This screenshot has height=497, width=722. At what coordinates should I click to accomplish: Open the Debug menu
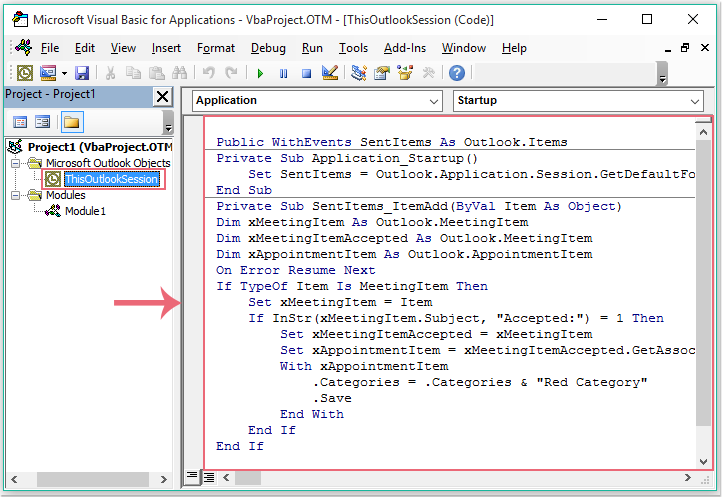pyautogui.click(x=268, y=48)
